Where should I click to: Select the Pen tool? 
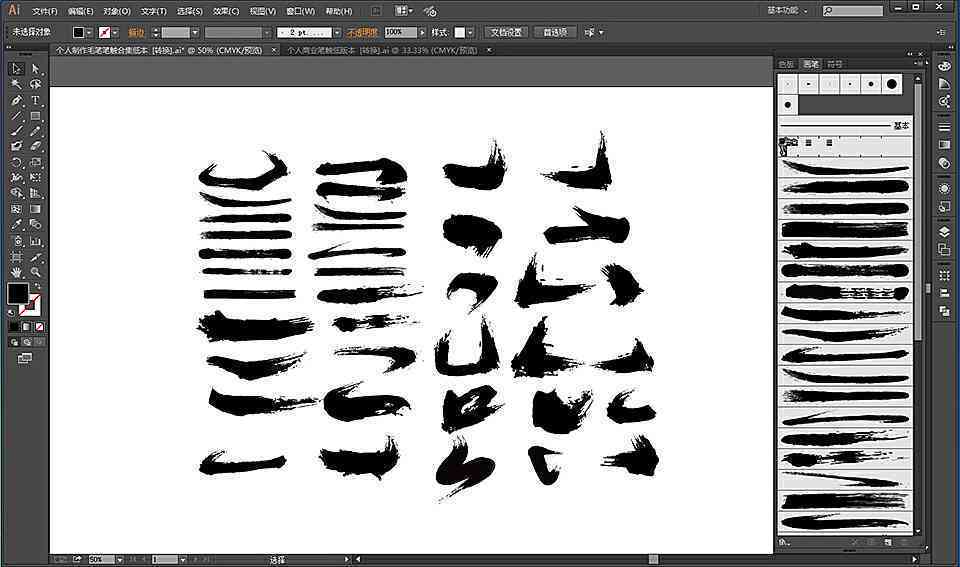tap(17, 100)
